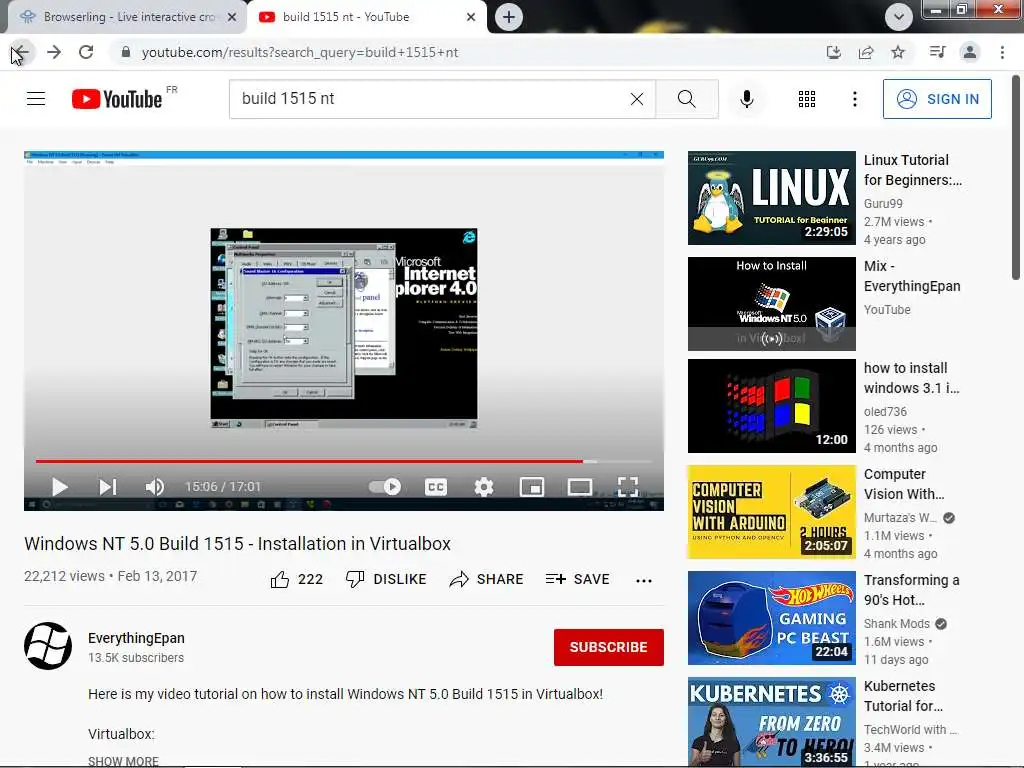The image size is (1024, 768).
Task: Save the video to a playlist
Action: tap(577, 579)
